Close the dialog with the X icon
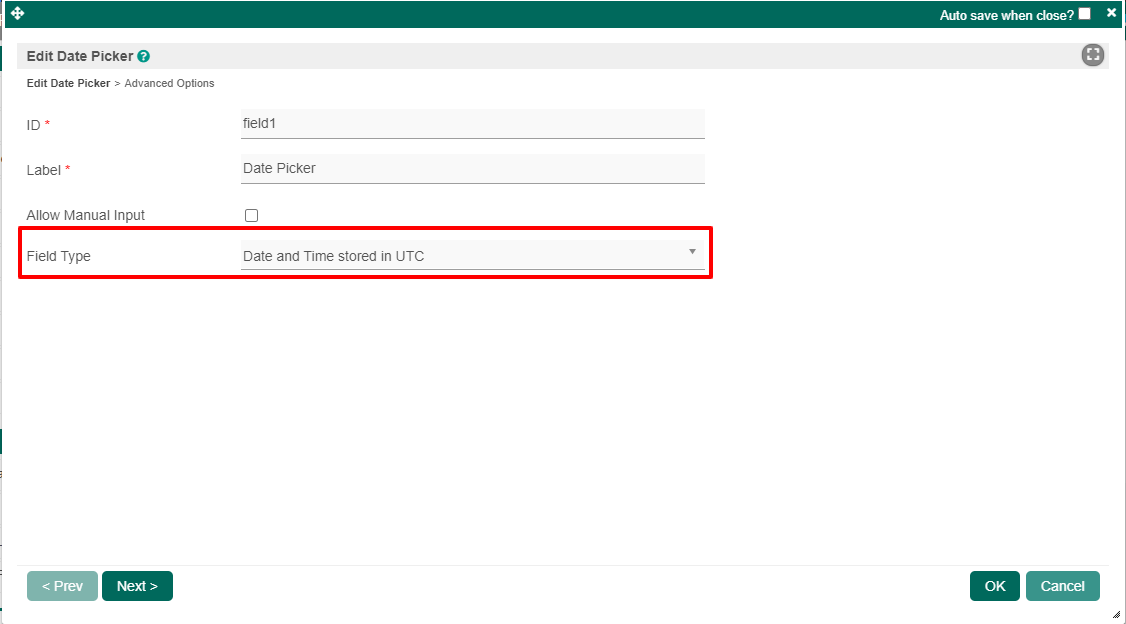Image resolution: width=1126 pixels, height=624 pixels. point(1111,13)
